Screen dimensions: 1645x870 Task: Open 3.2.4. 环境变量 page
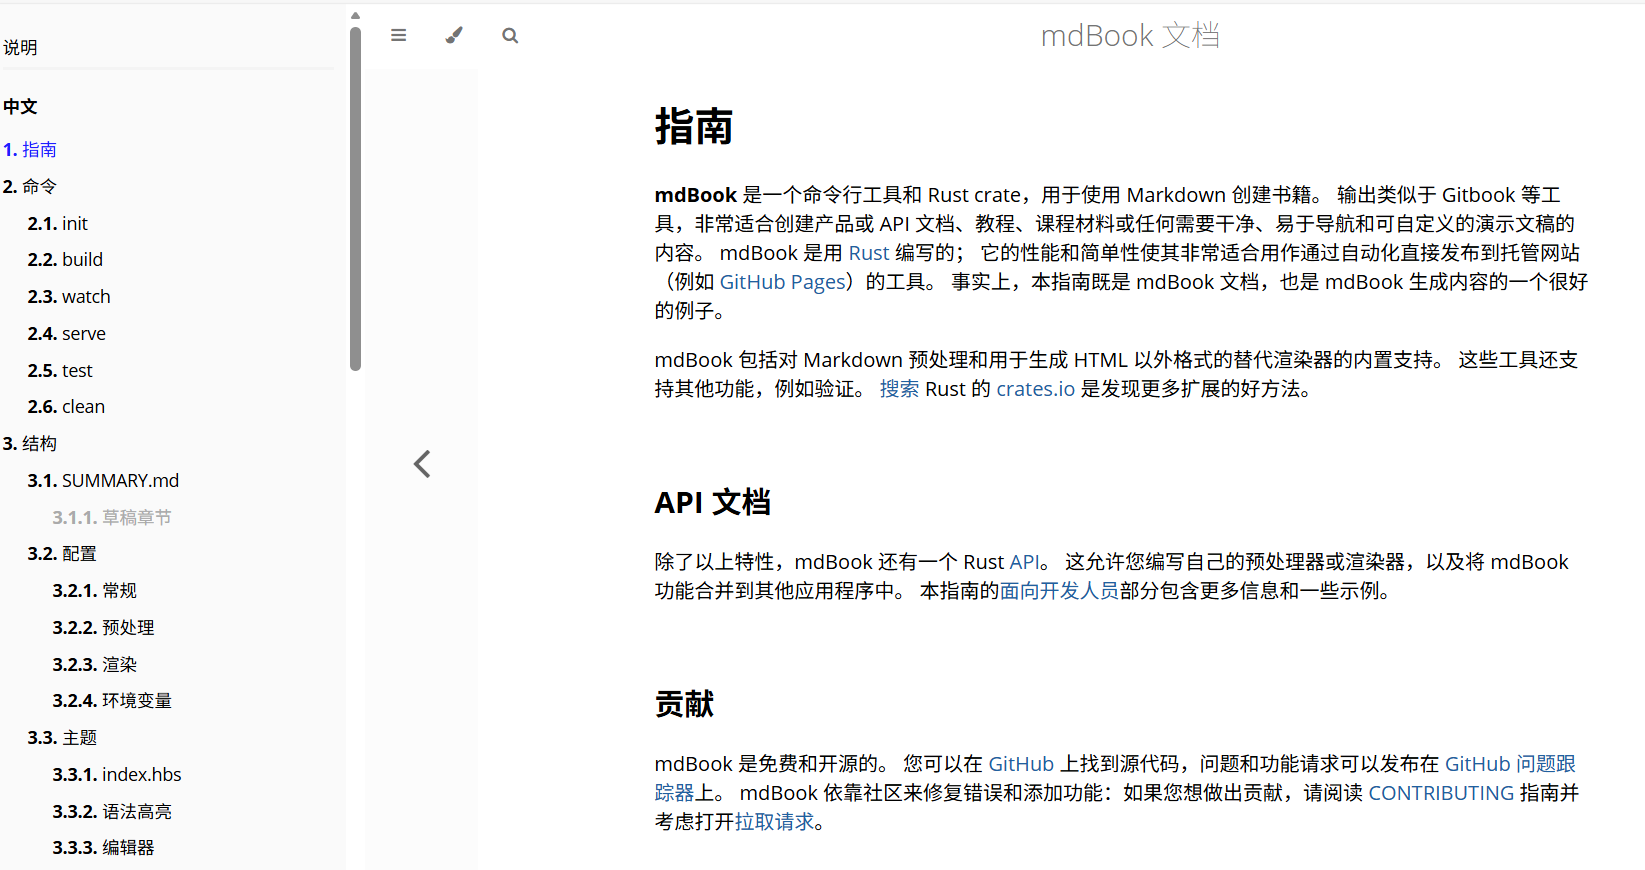pyautogui.click(x=112, y=700)
